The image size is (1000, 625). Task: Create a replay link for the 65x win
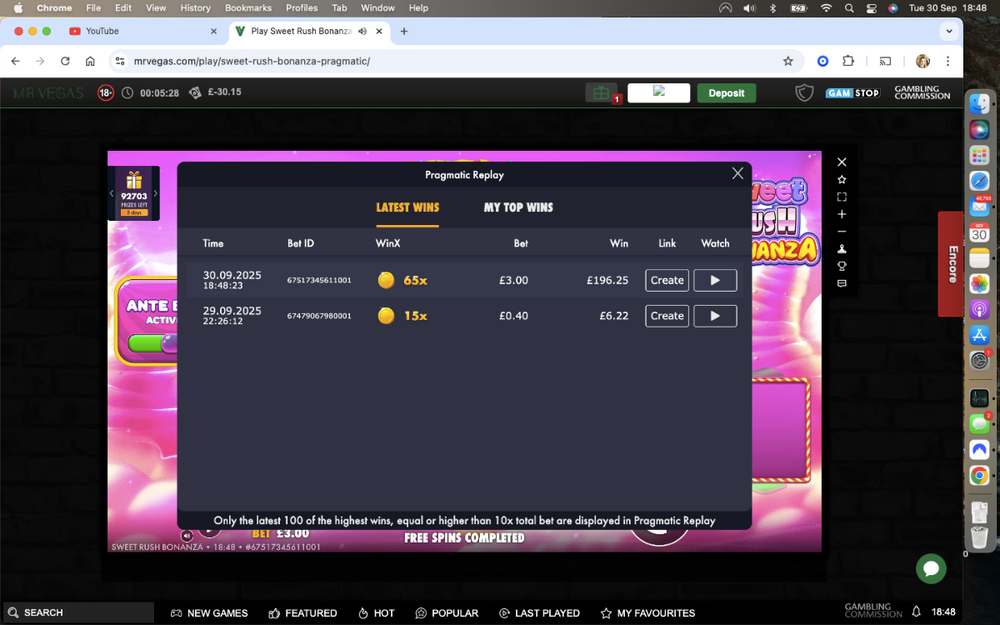click(x=666, y=280)
